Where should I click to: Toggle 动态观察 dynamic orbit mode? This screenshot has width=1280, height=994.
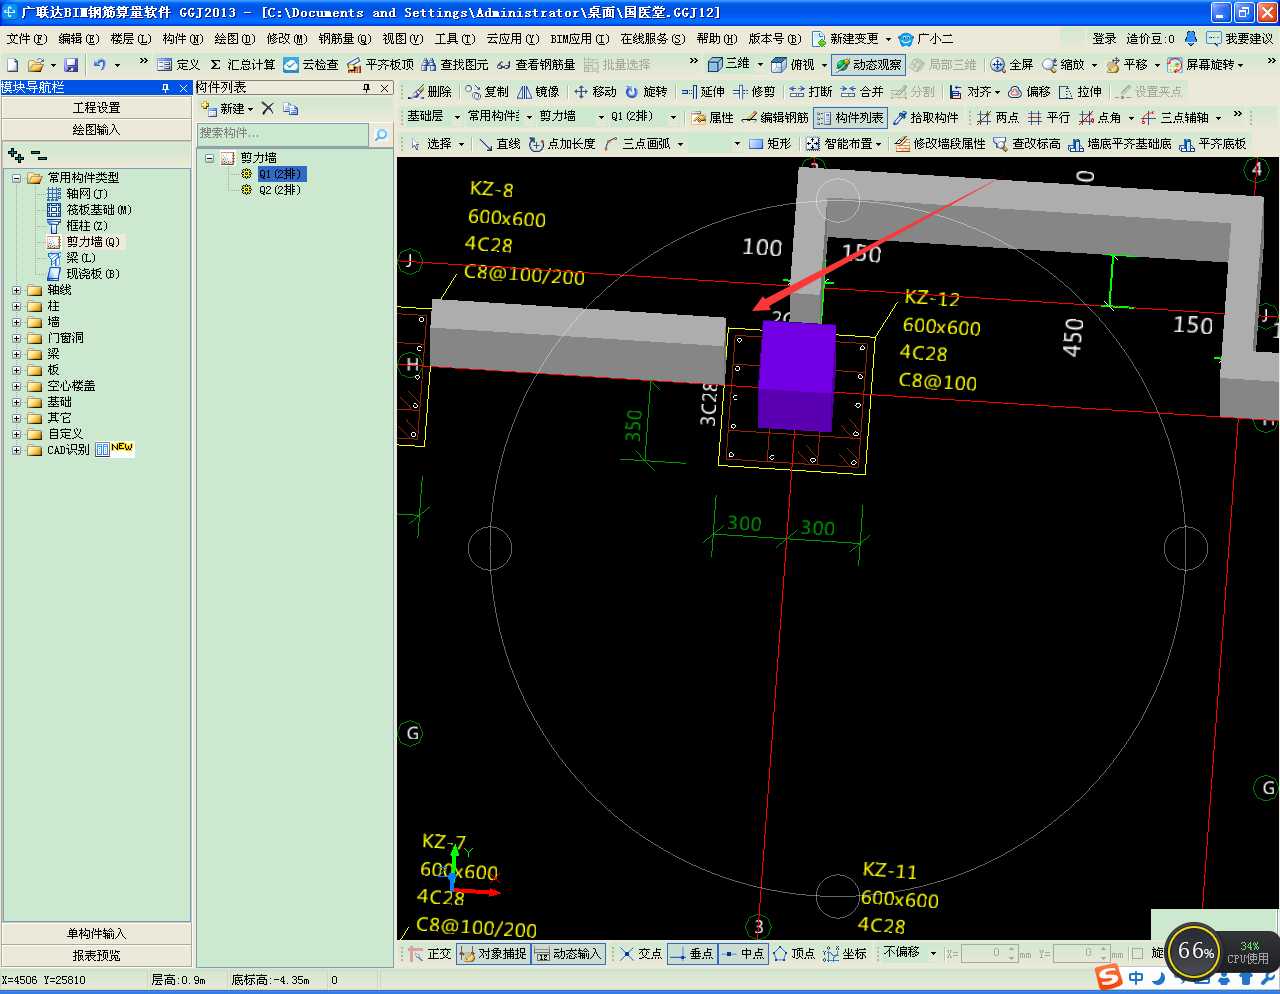[868, 65]
